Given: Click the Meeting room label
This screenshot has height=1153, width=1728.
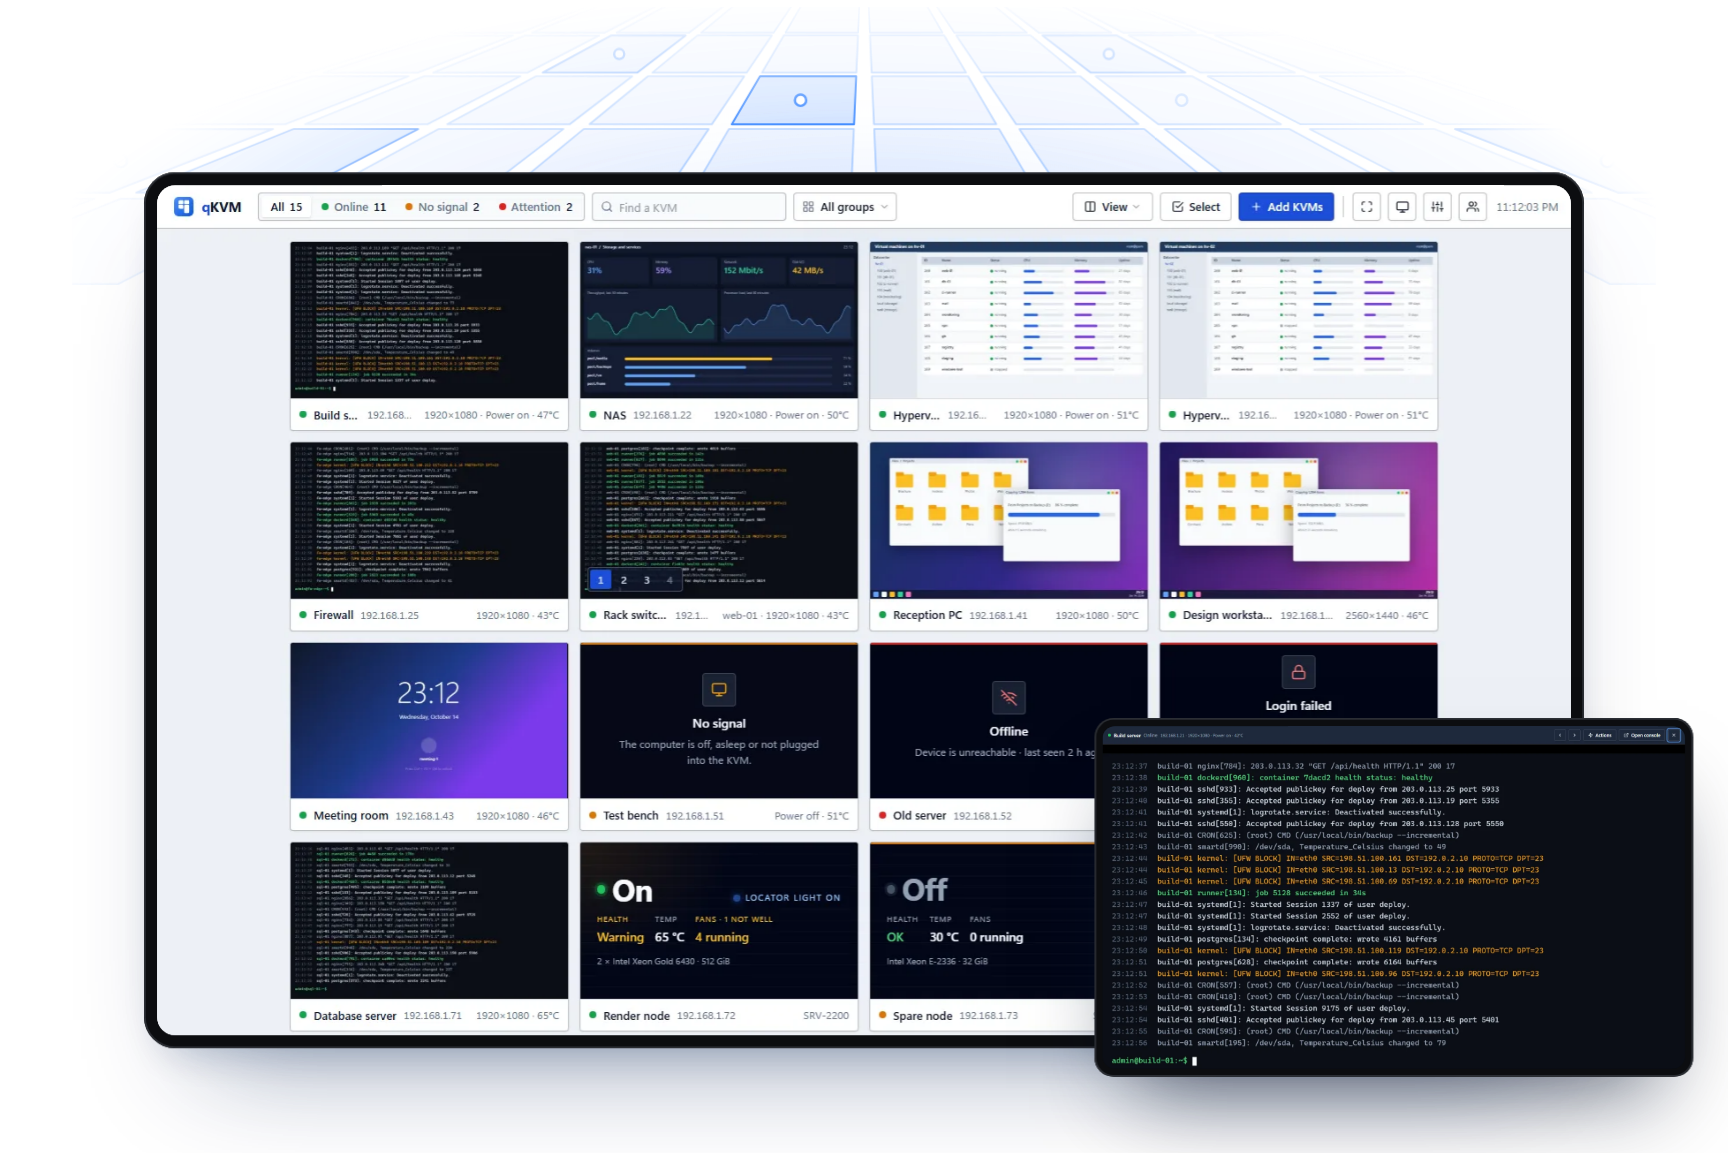Looking at the screenshot, I should pos(351,815).
